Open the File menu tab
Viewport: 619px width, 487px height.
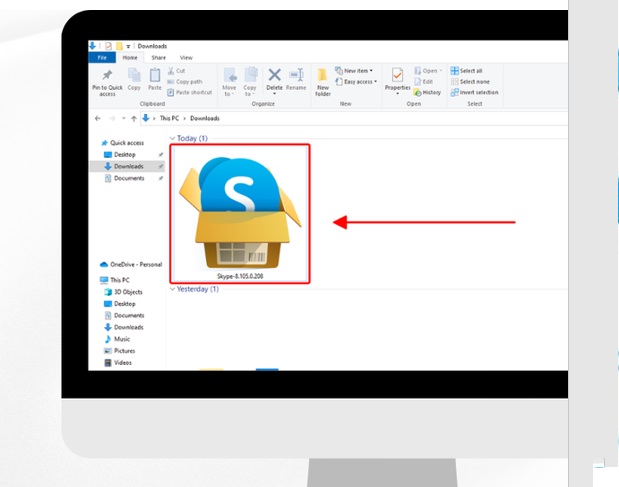click(x=101, y=58)
